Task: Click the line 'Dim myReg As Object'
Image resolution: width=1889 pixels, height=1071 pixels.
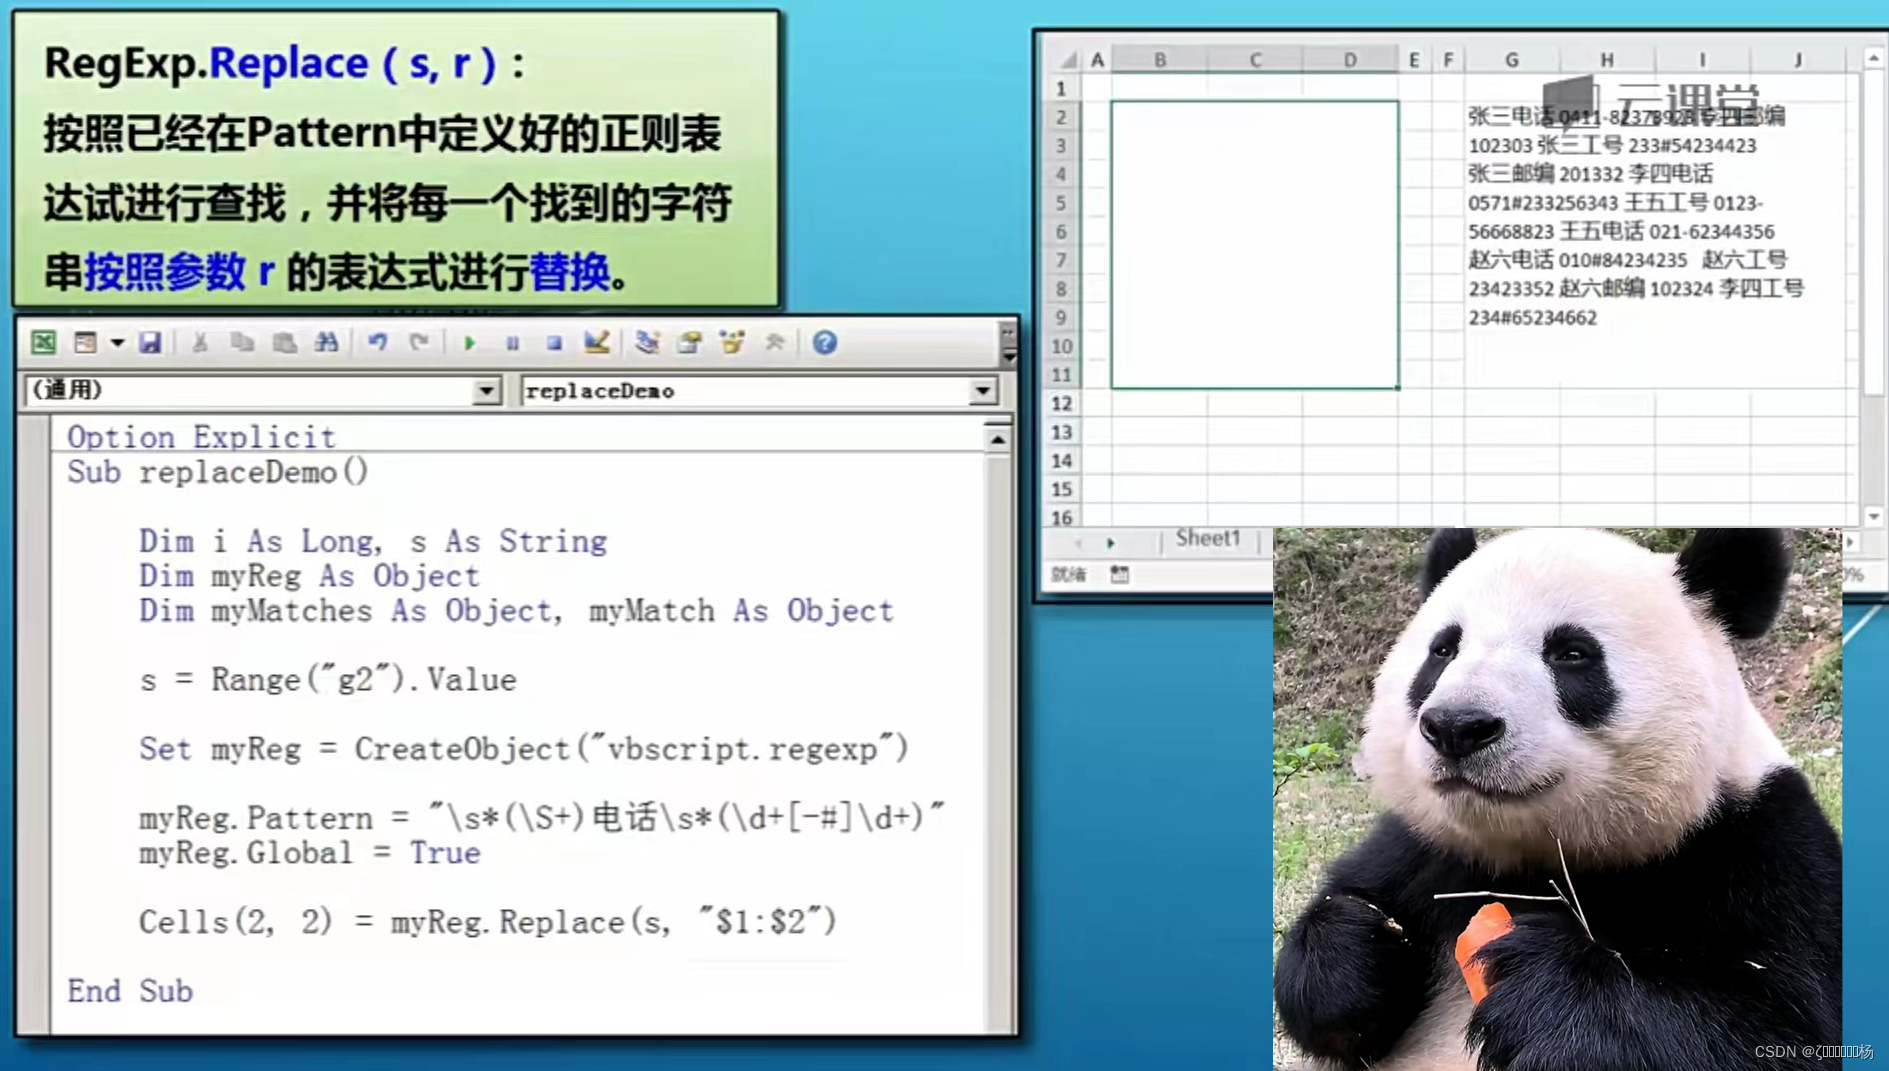Action: click(x=309, y=576)
